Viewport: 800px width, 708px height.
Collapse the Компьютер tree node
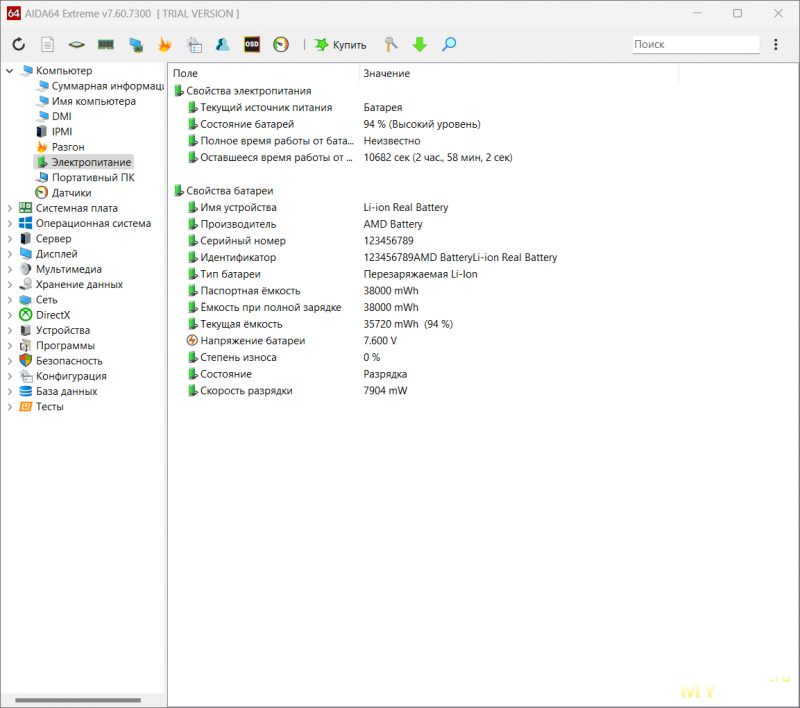tap(10, 70)
